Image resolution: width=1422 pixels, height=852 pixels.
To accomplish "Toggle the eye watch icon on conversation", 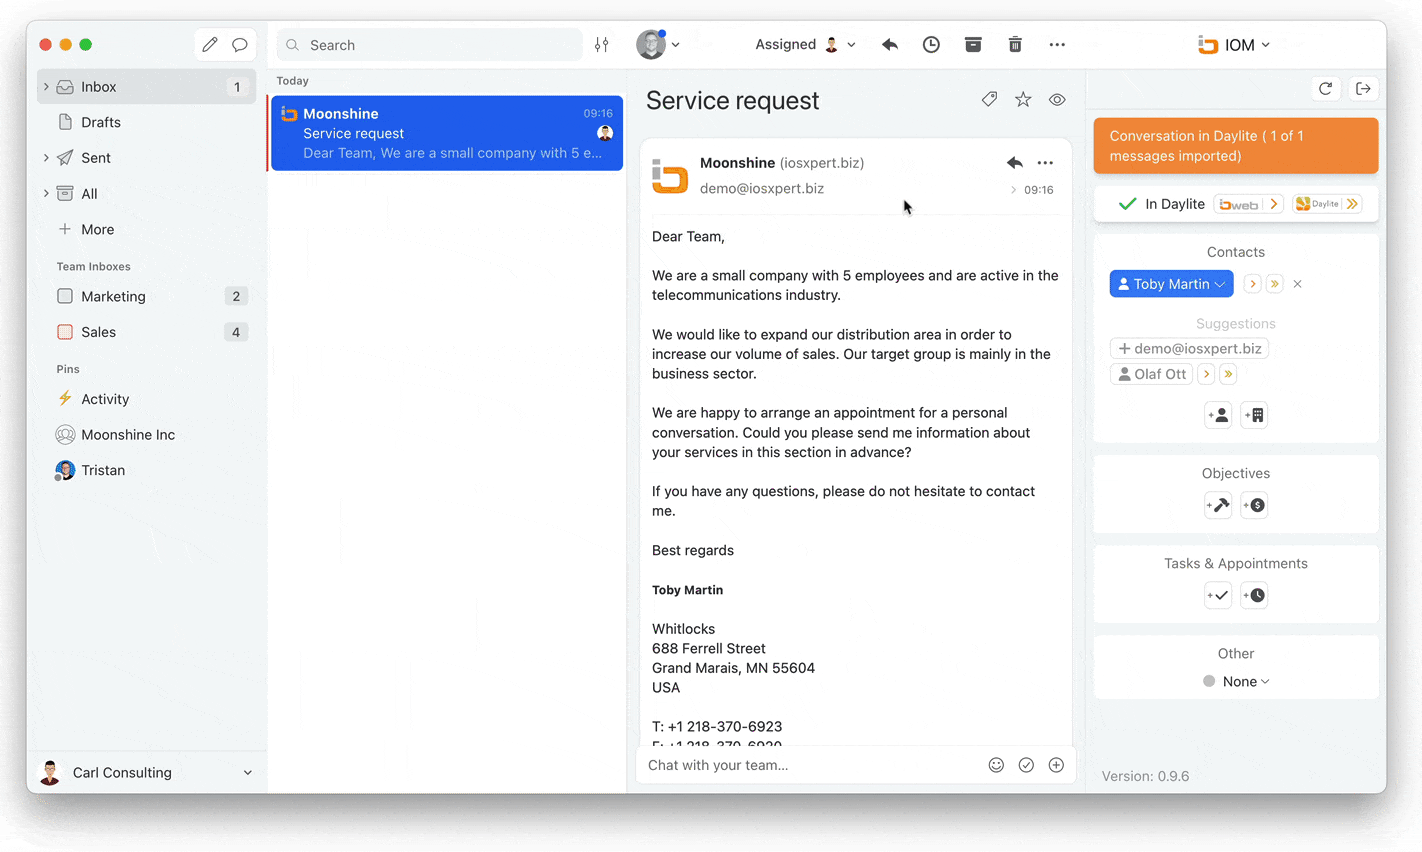I will tap(1057, 100).
